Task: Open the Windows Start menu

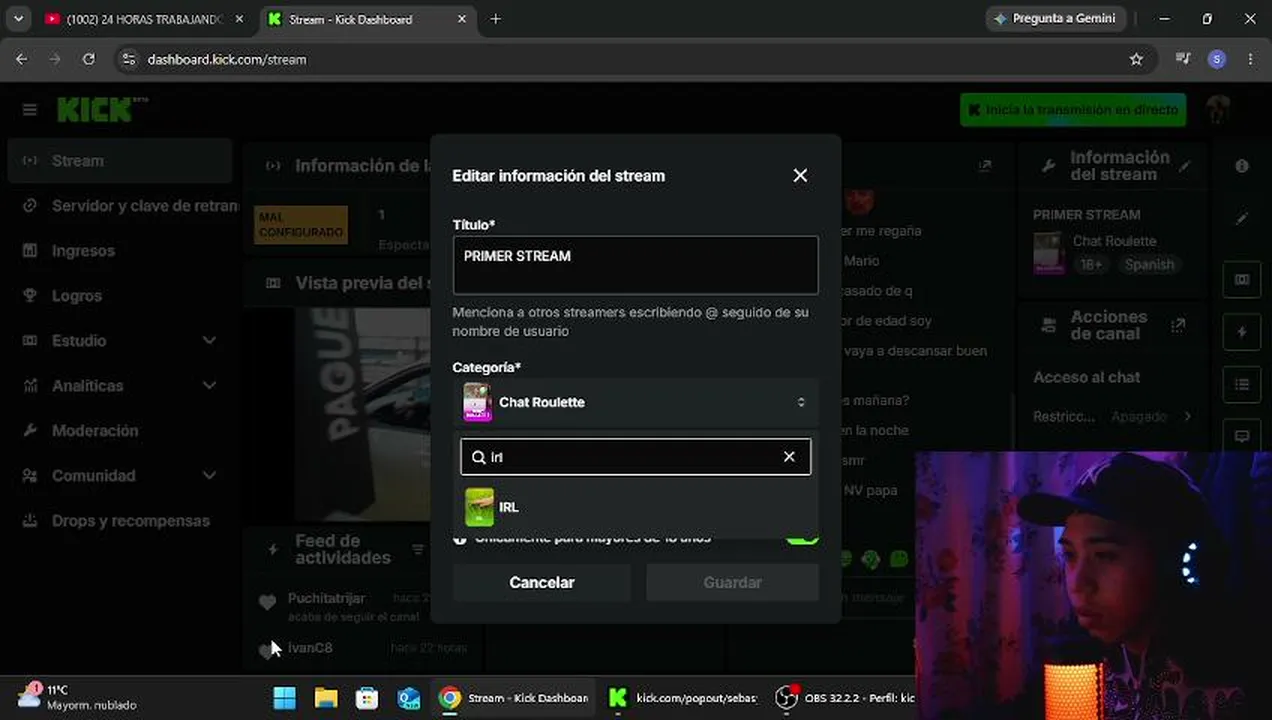Action: 284,697
